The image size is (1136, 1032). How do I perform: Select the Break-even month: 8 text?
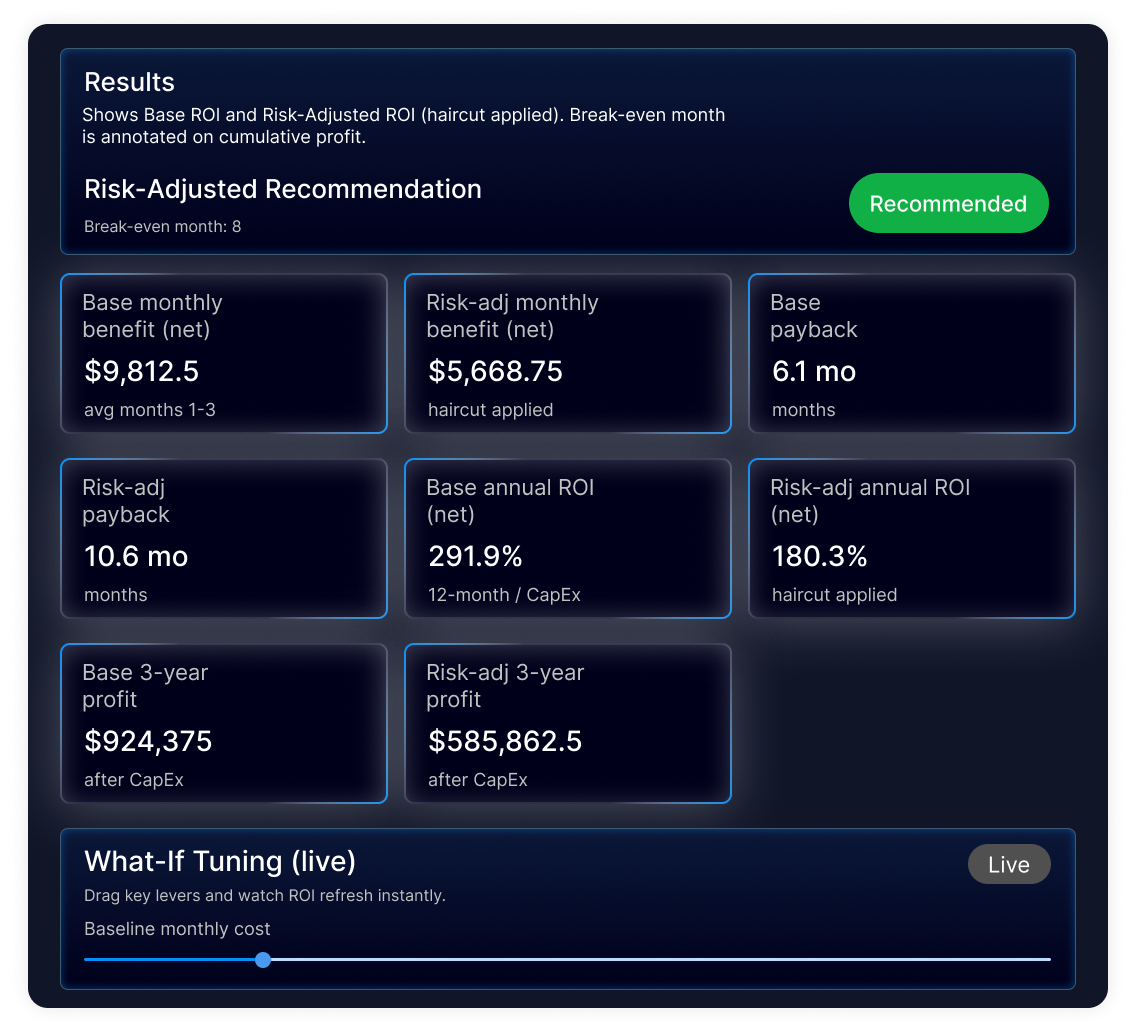click(x=162, y=226)
